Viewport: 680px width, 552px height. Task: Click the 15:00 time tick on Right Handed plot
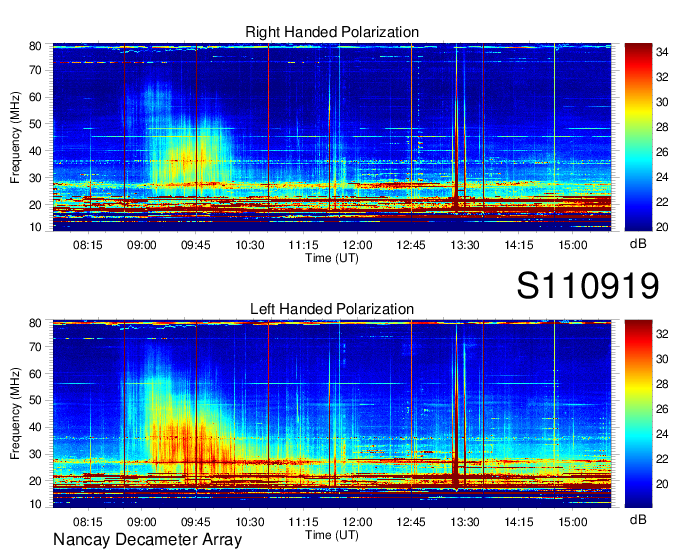click(x=572, y=245)
